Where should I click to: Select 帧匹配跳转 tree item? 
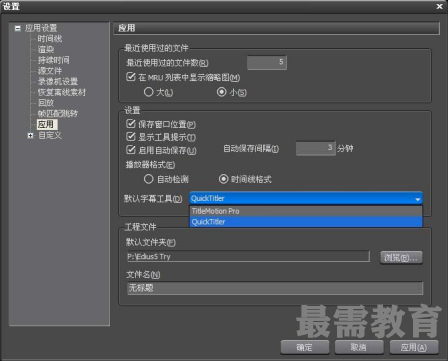pos(58,113)
